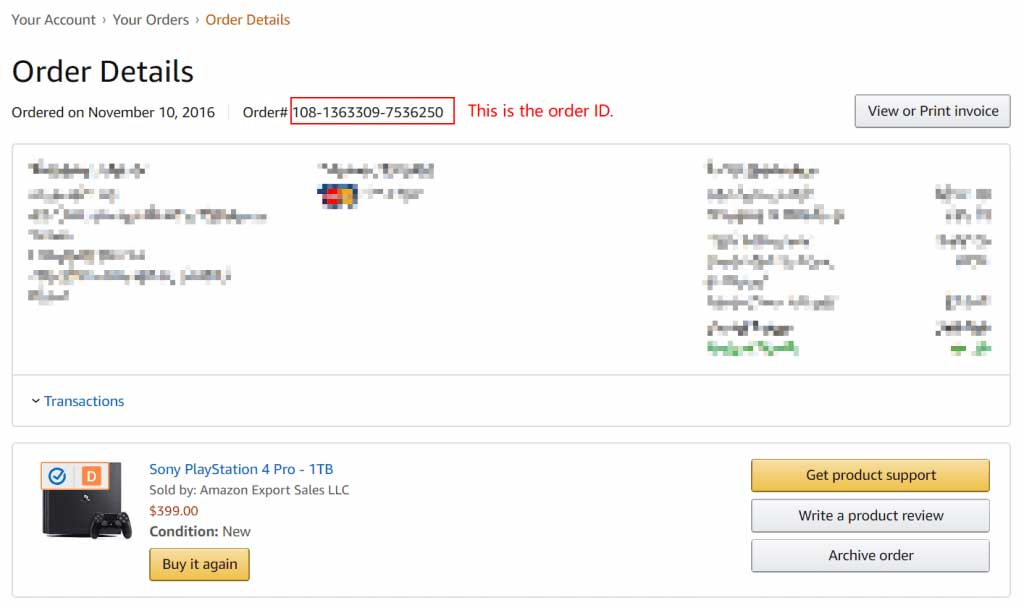Click the orange D badge on product image
This screenshot has width=1024, height=608.
(x=91, y=476)
